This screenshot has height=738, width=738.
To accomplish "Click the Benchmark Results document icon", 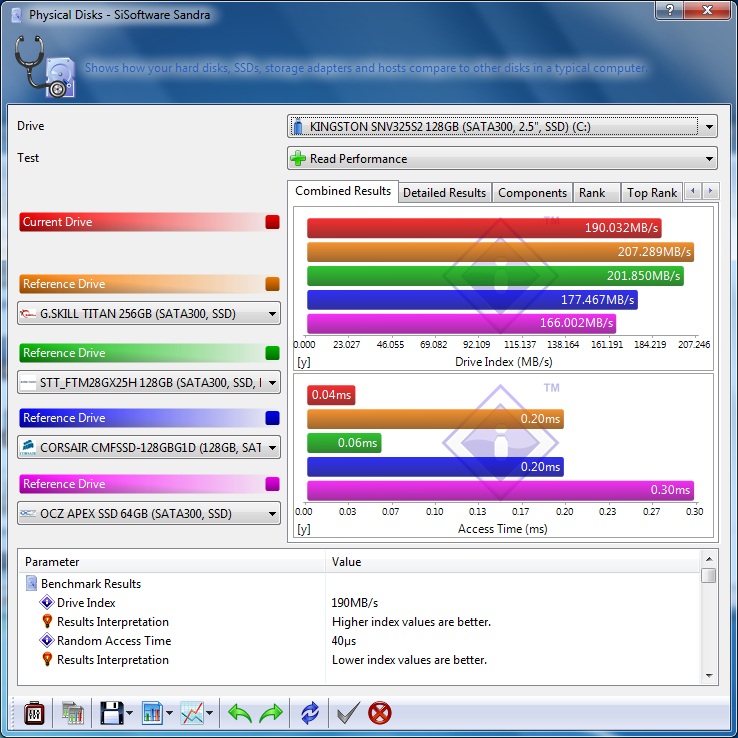I will tap(31, 584).
